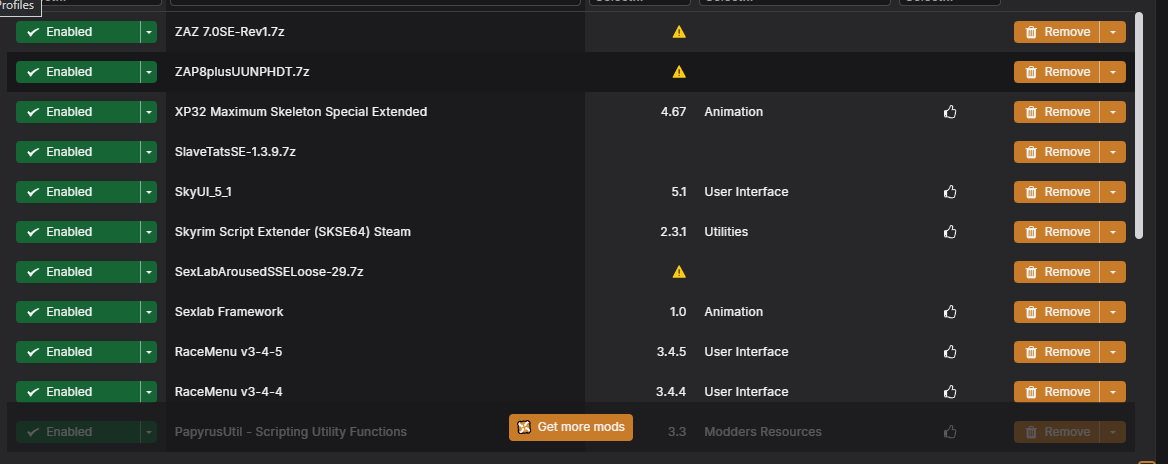Open Enabled dropdown arrow for SlaveTatsSE-1.3.9.7z
The height and width of the screenshot is (464, 1168).
click(149, 152)
